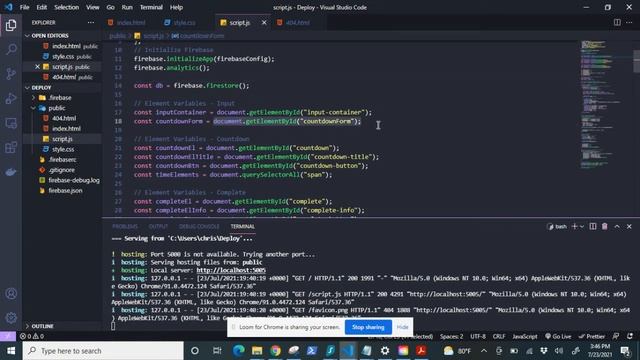Open the Extensions view
Screen dimensions: 640x360
pos(11,147)
